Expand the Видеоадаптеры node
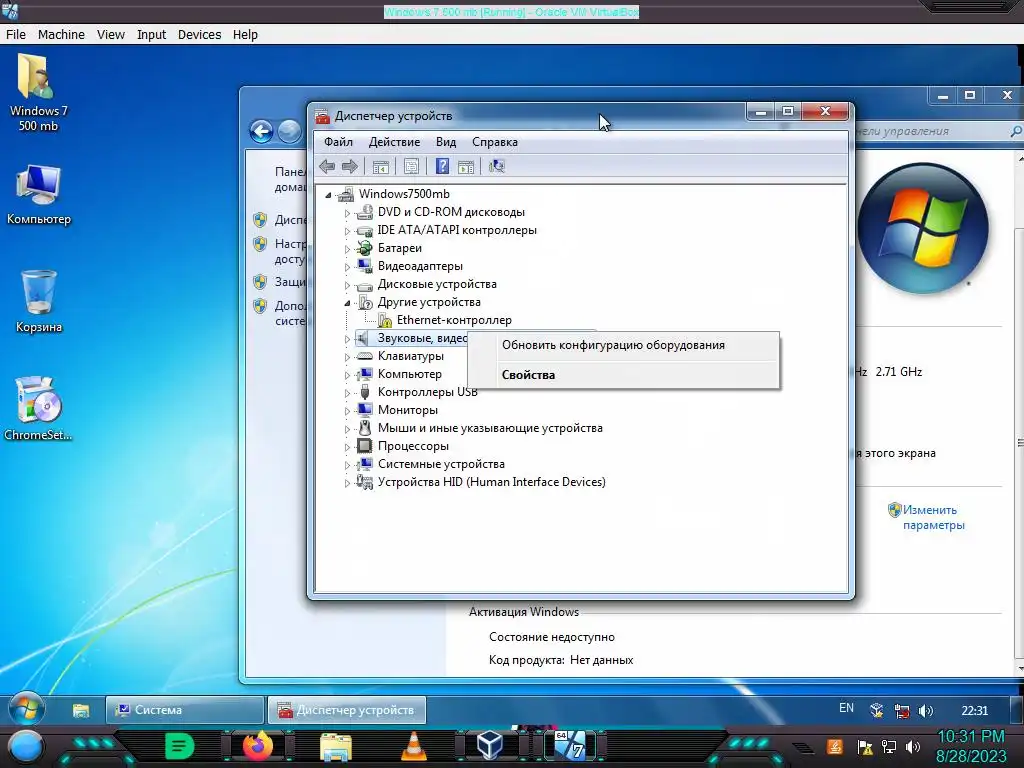 click(347, 266)
